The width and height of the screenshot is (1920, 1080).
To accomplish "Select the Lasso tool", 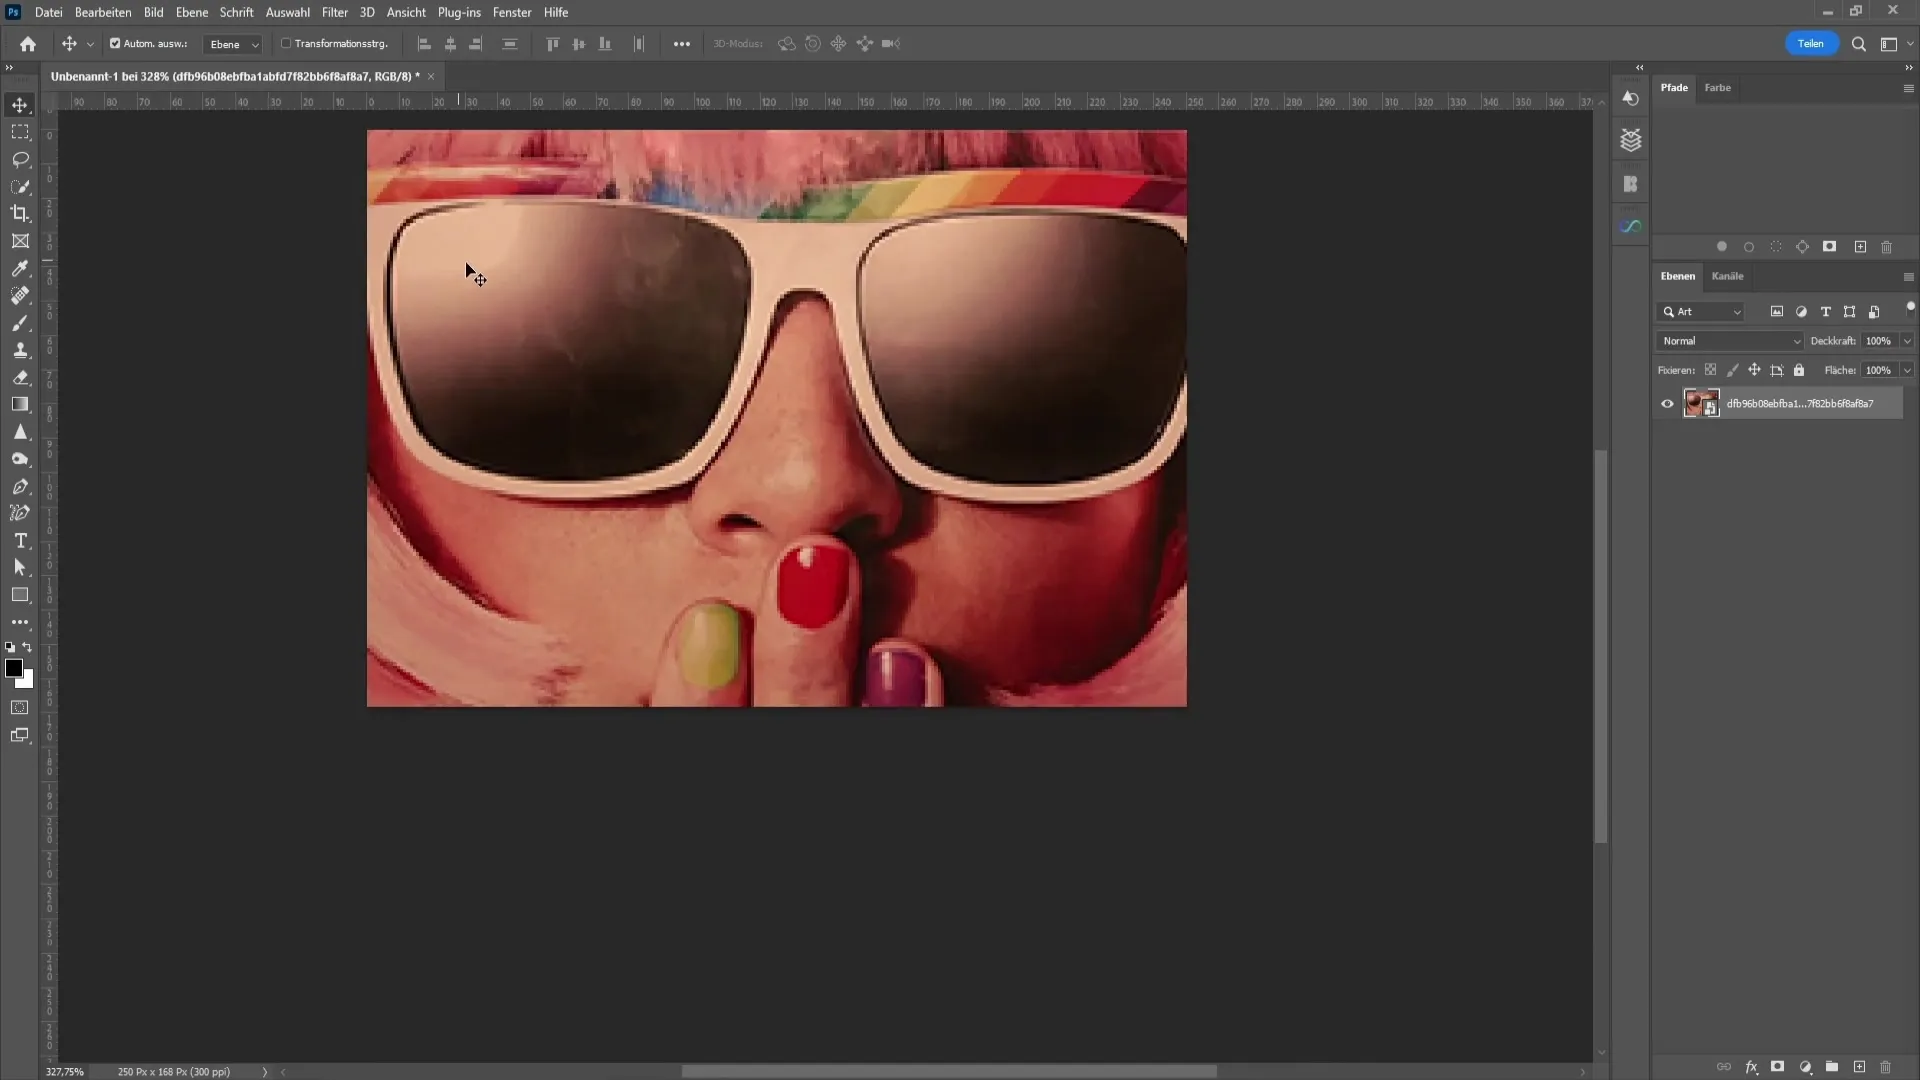I will (x=20, y=160).
